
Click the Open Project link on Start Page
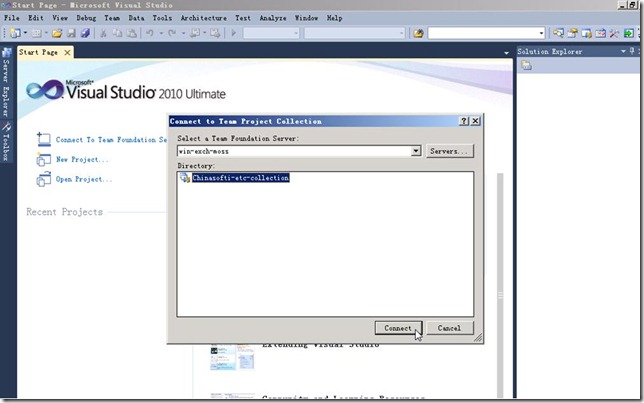pos(84,179)
